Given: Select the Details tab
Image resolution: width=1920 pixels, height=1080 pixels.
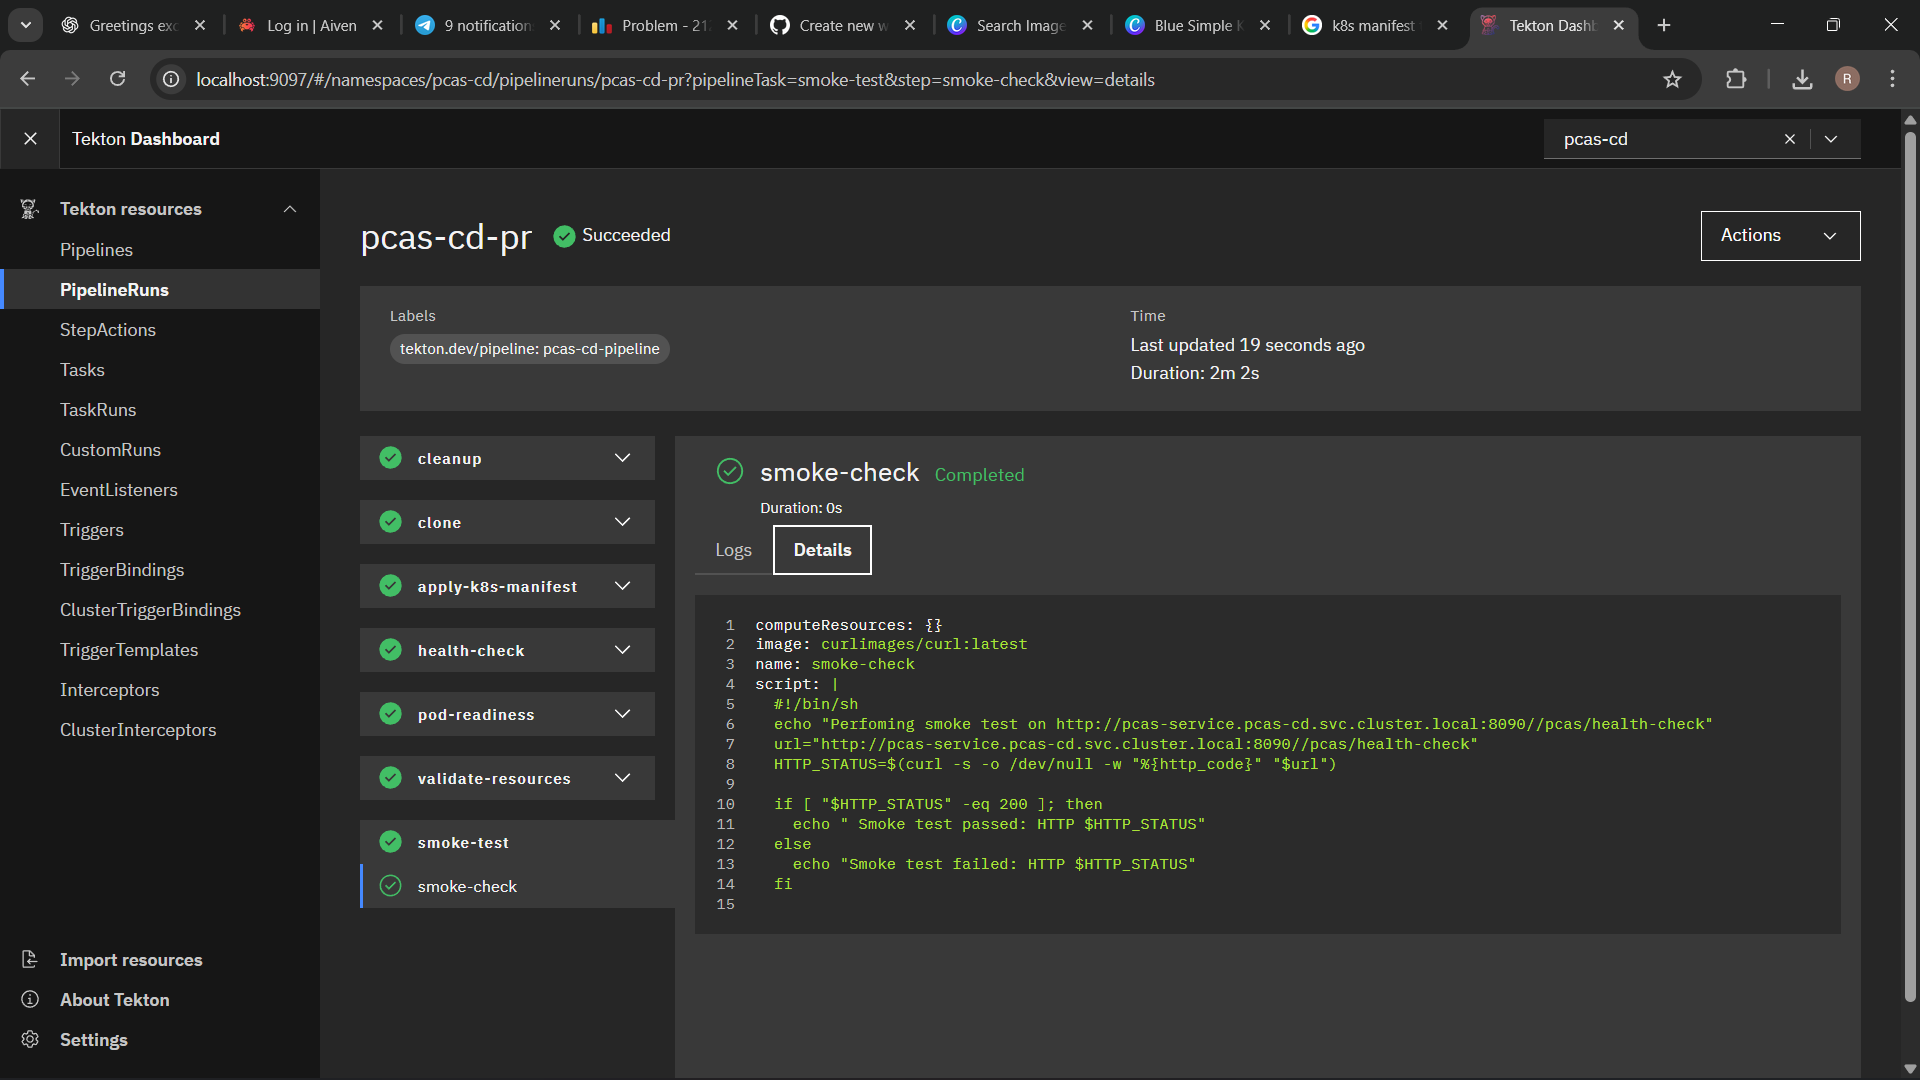Looking at the screenshot, I should point(822,550).
